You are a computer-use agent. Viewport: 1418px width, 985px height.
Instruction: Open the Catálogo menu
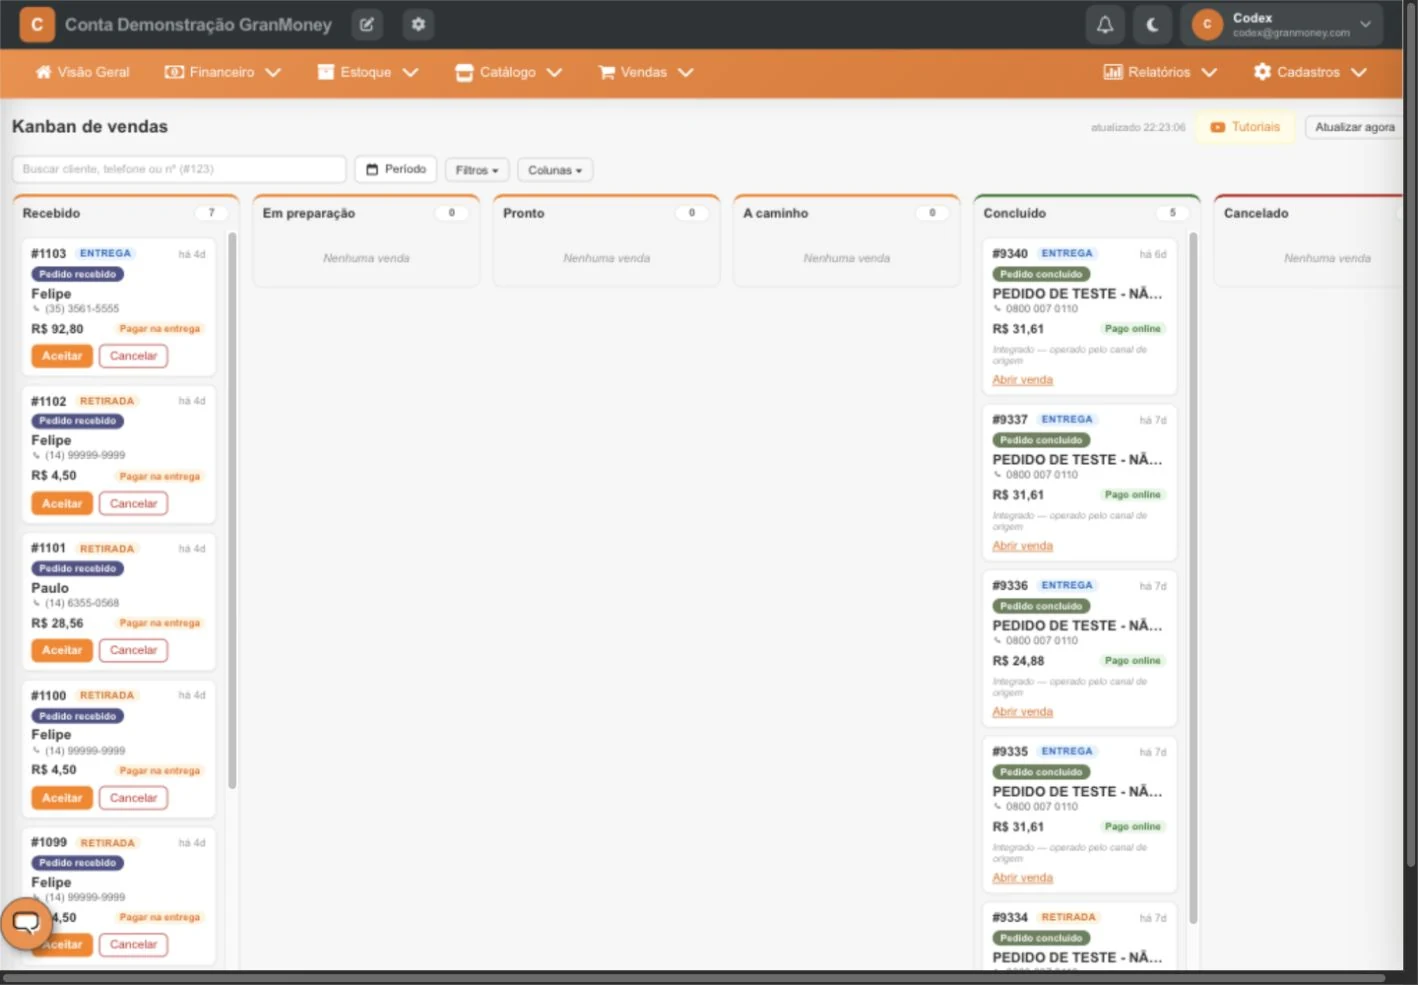508,72
